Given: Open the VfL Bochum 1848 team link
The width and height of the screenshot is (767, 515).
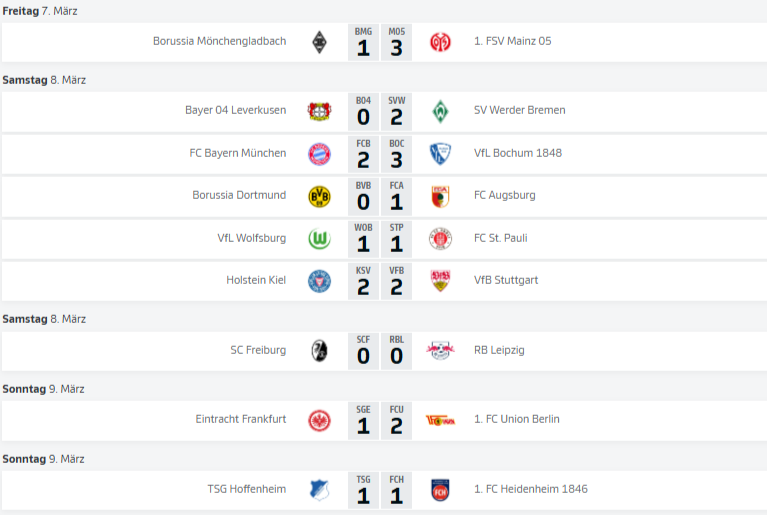Looking at the screenshot, I should click(517, 154).
